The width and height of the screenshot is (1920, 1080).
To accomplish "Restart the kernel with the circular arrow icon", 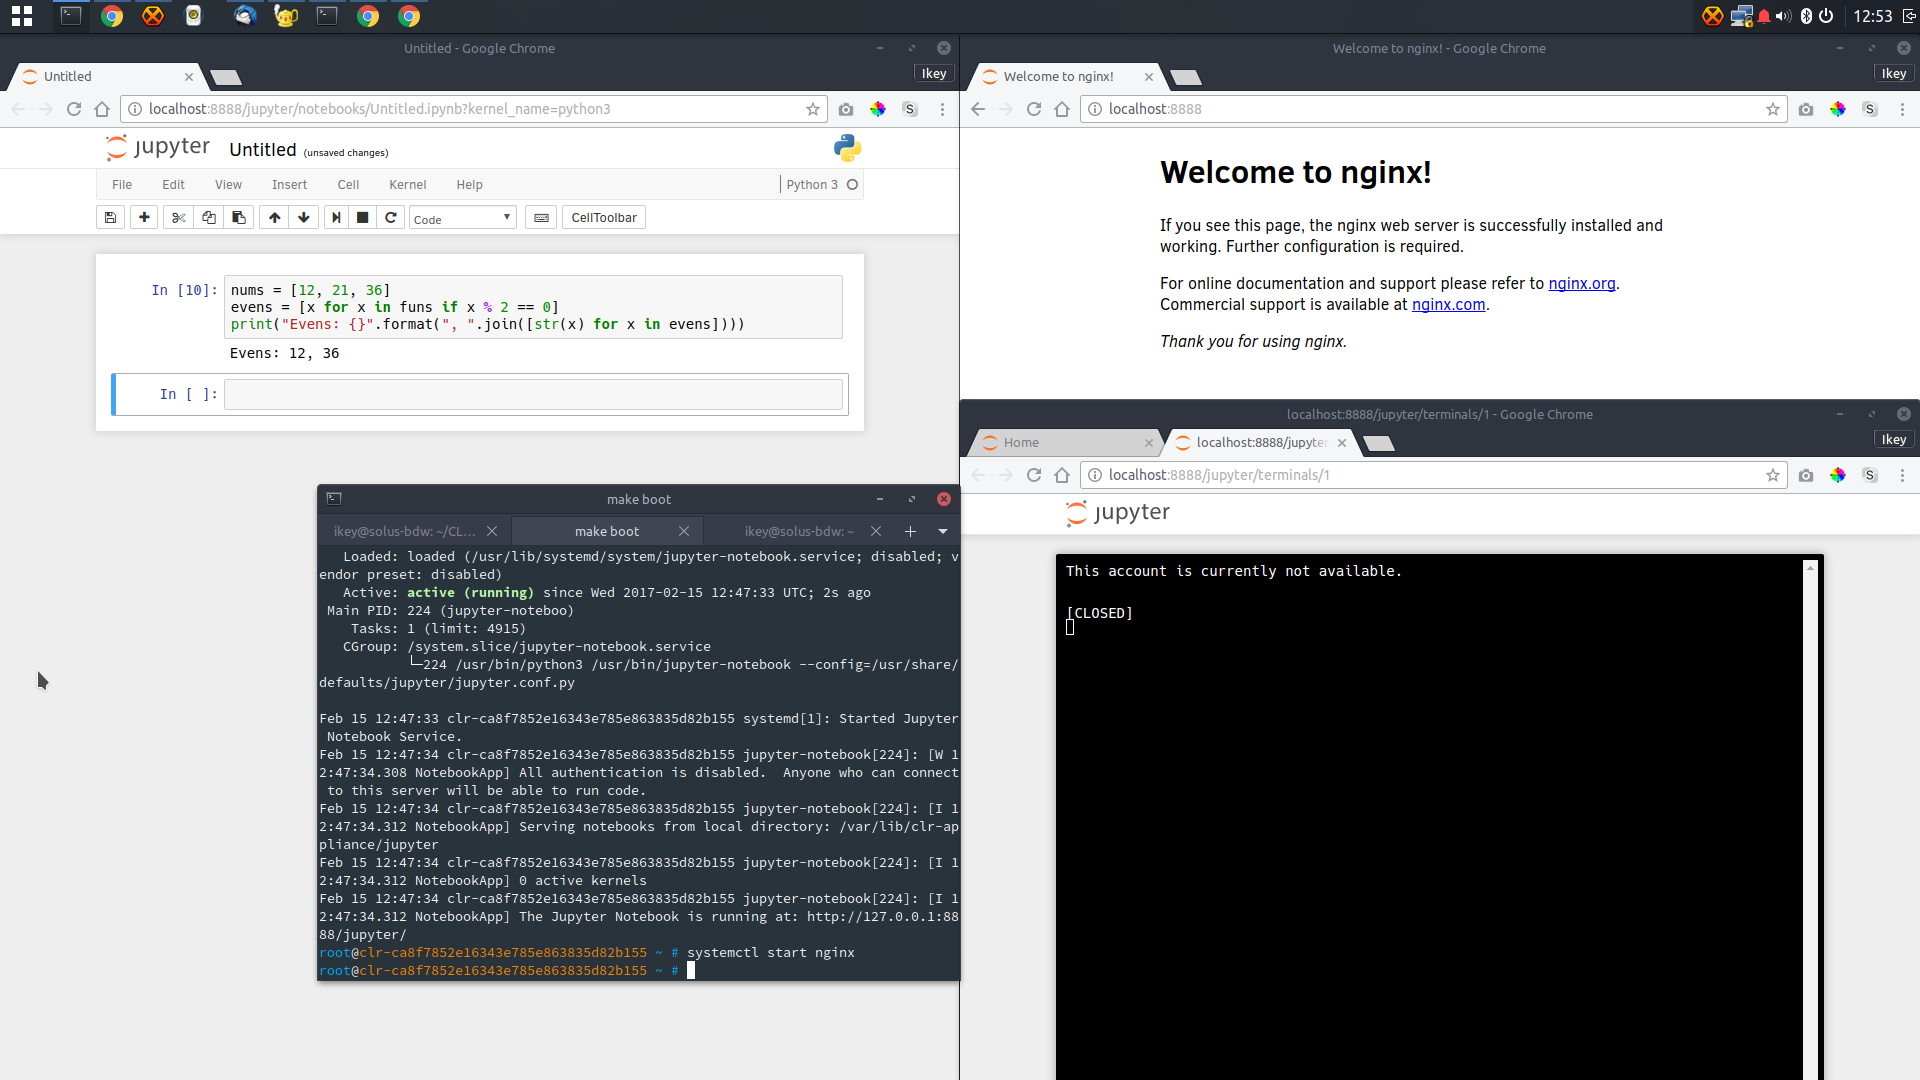I will click(391, 218).
